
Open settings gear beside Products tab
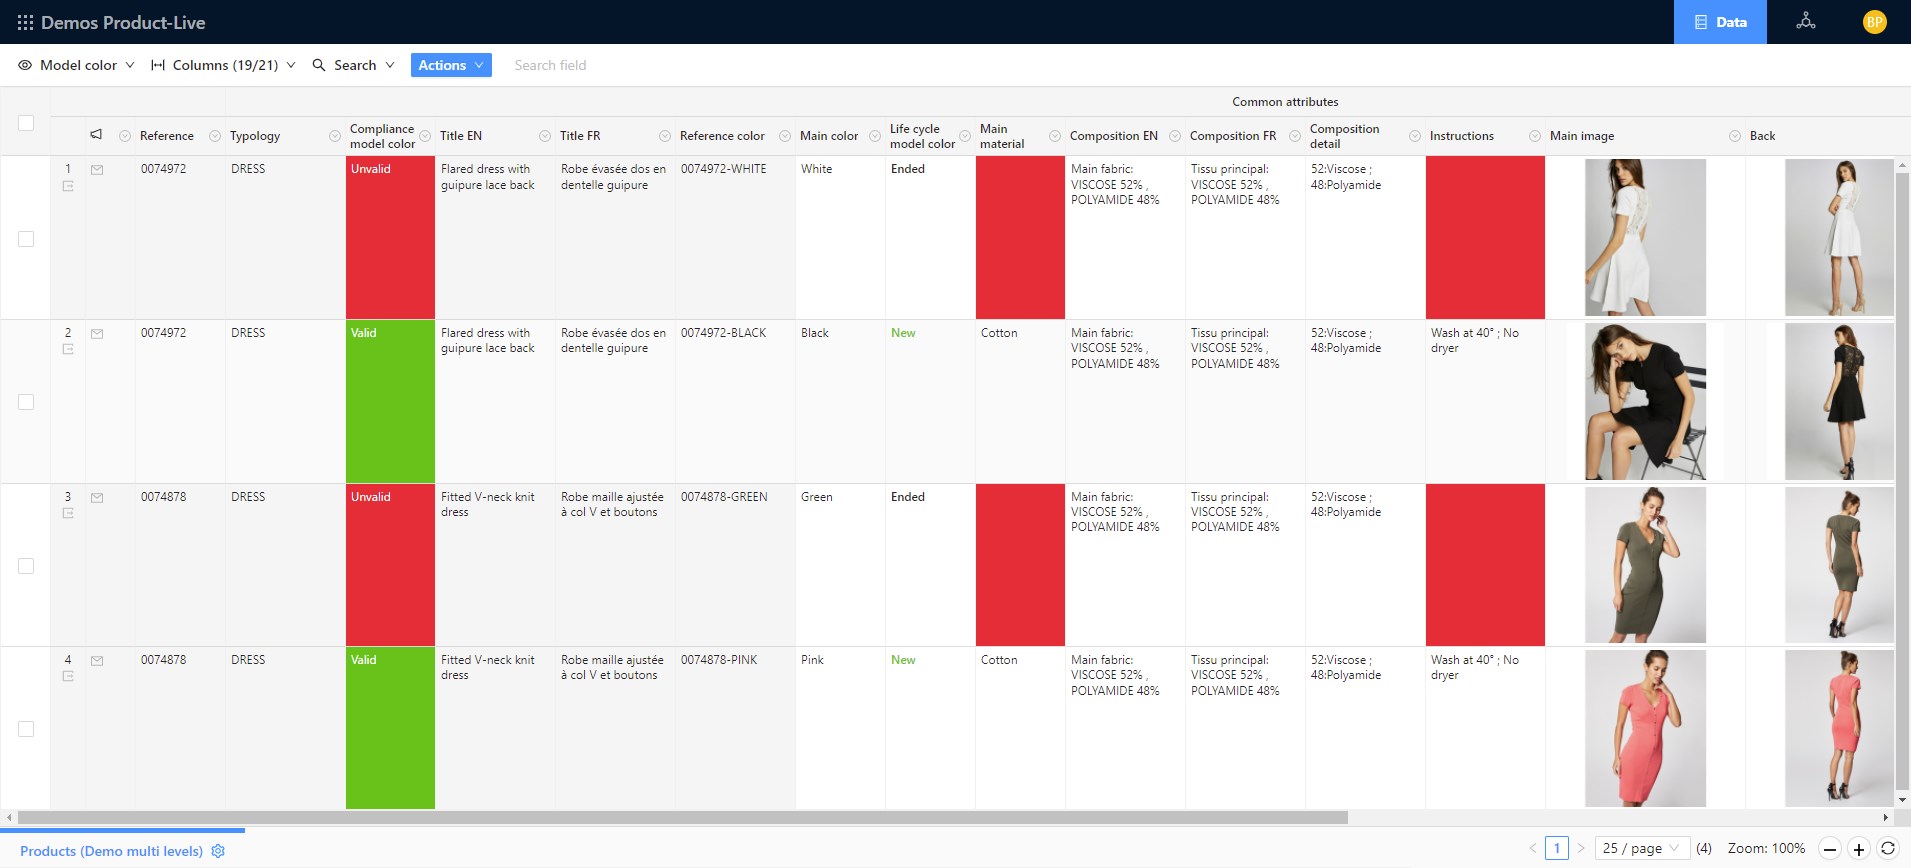[x=218, y=851]
